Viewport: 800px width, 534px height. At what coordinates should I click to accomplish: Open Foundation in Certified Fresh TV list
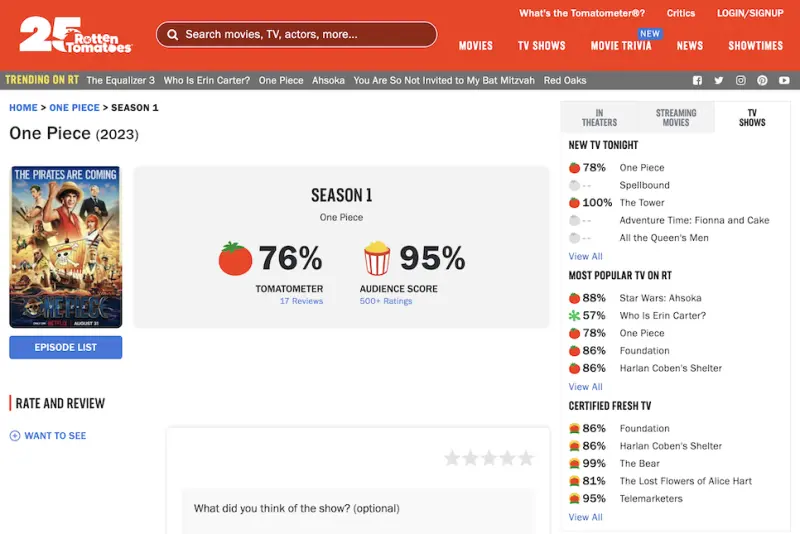[644, 428]
